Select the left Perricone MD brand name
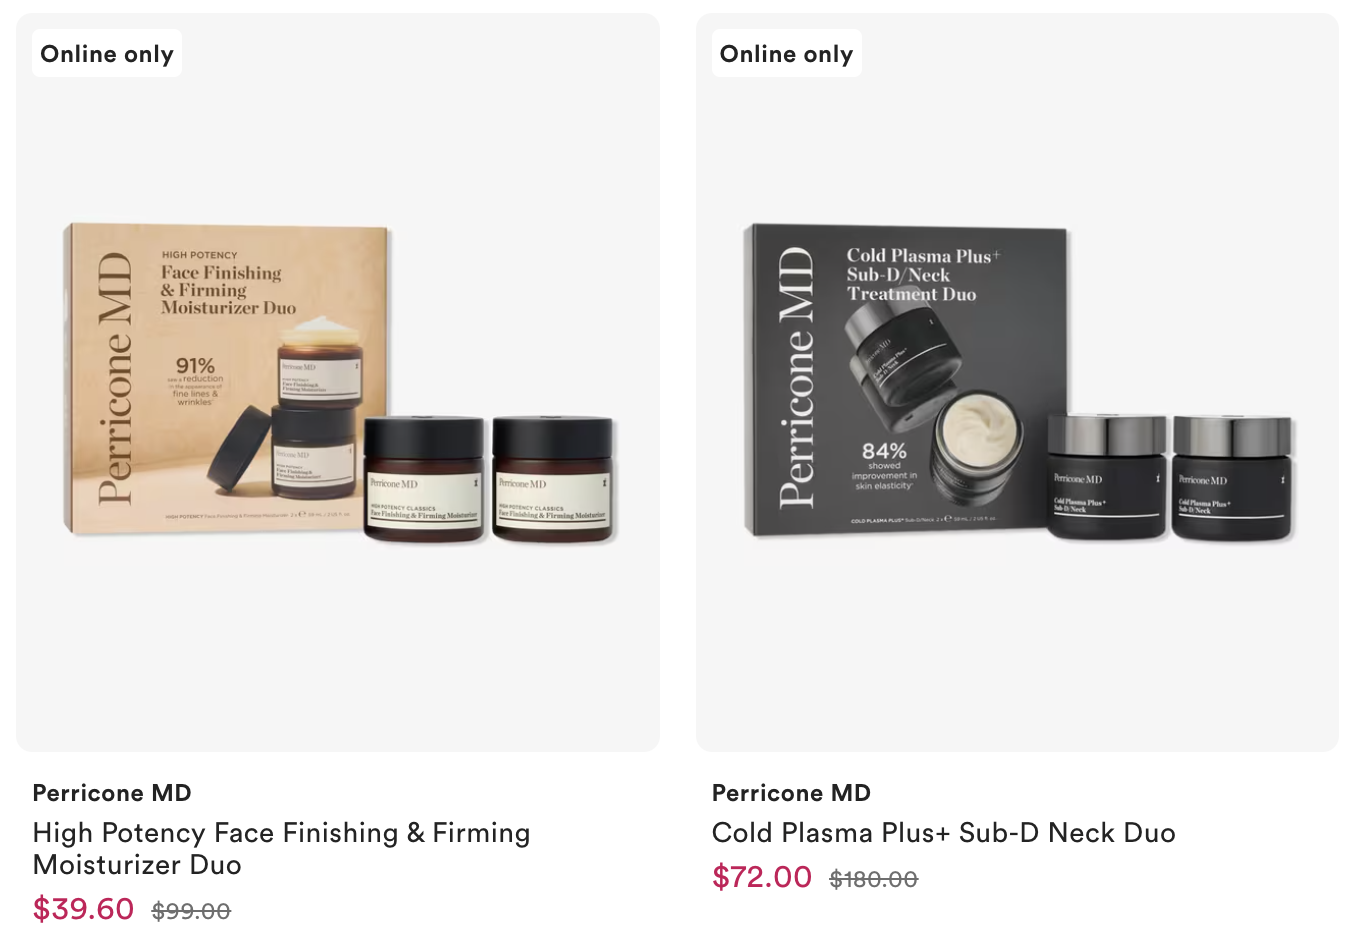1346x936 pixels. coord(112,793)
